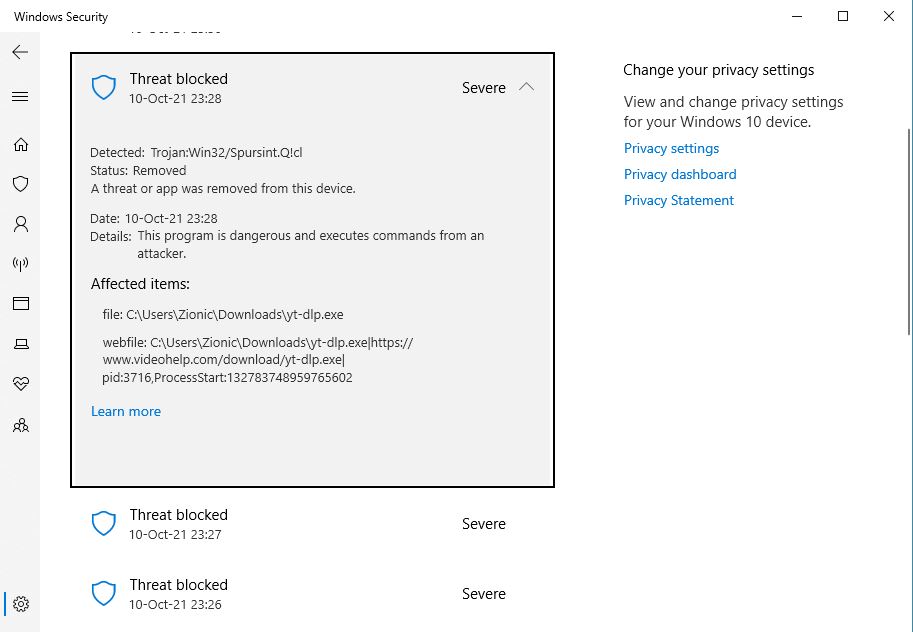The width and height of the screenshot is (913, 632).
Task: Expand the 23:27 Threat blocked entry
Action: [x=312, y=524]
